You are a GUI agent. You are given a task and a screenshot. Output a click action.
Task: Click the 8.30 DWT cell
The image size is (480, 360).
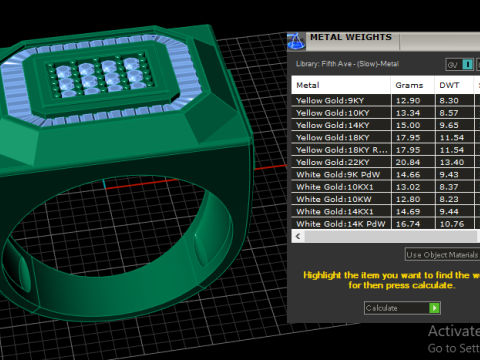click(454, 100)
